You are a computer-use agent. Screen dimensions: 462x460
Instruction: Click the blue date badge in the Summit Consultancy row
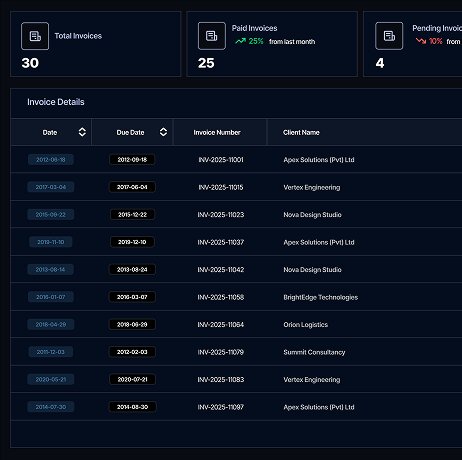51,352
